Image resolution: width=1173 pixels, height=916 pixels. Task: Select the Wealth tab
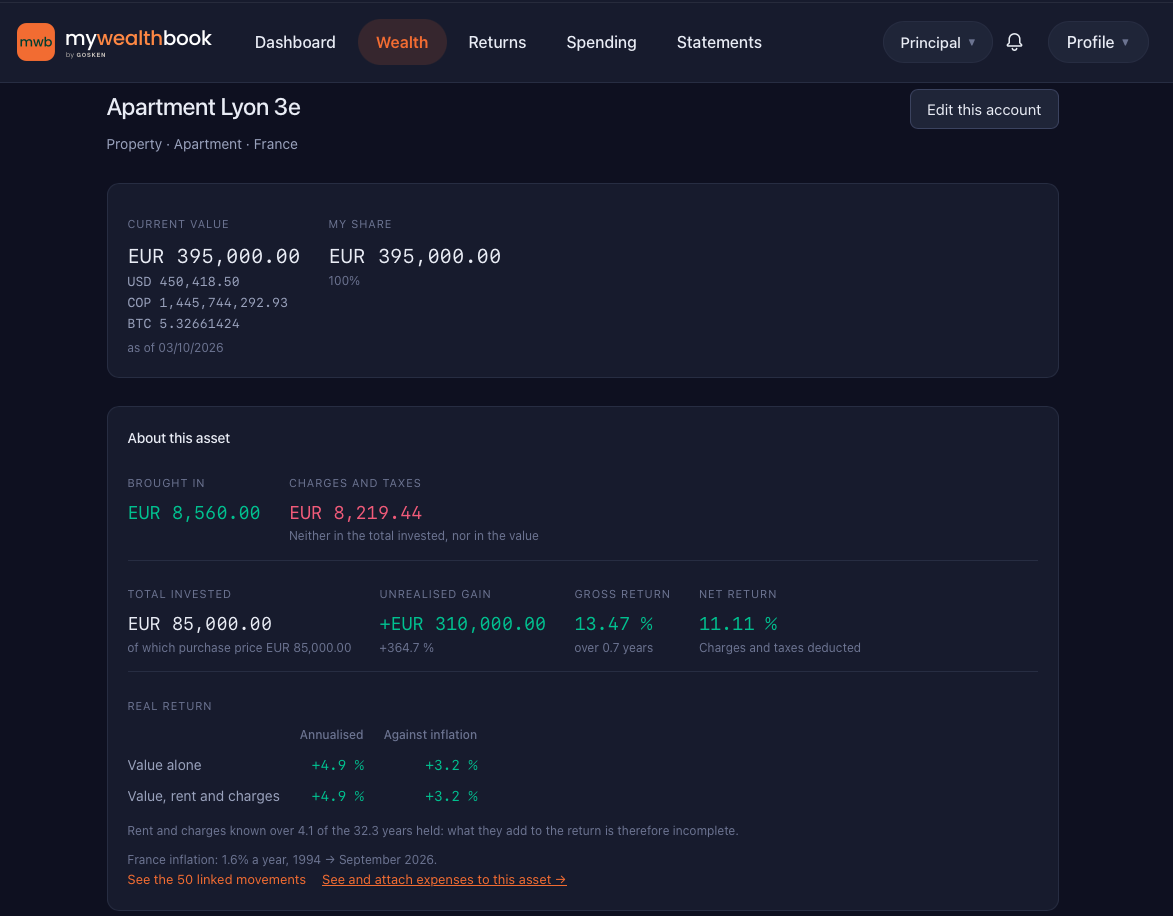(402, 42)
